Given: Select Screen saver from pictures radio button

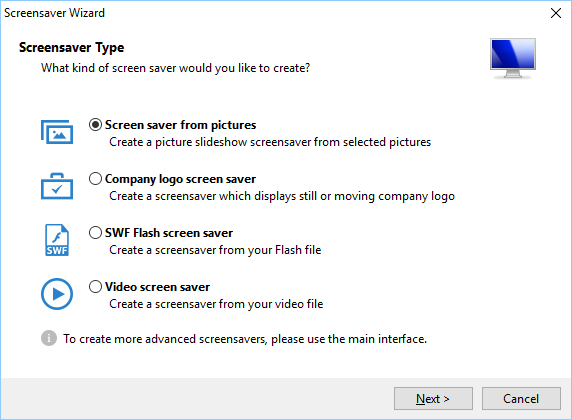Looking at the screenshot, I should [x=95, y=125].
